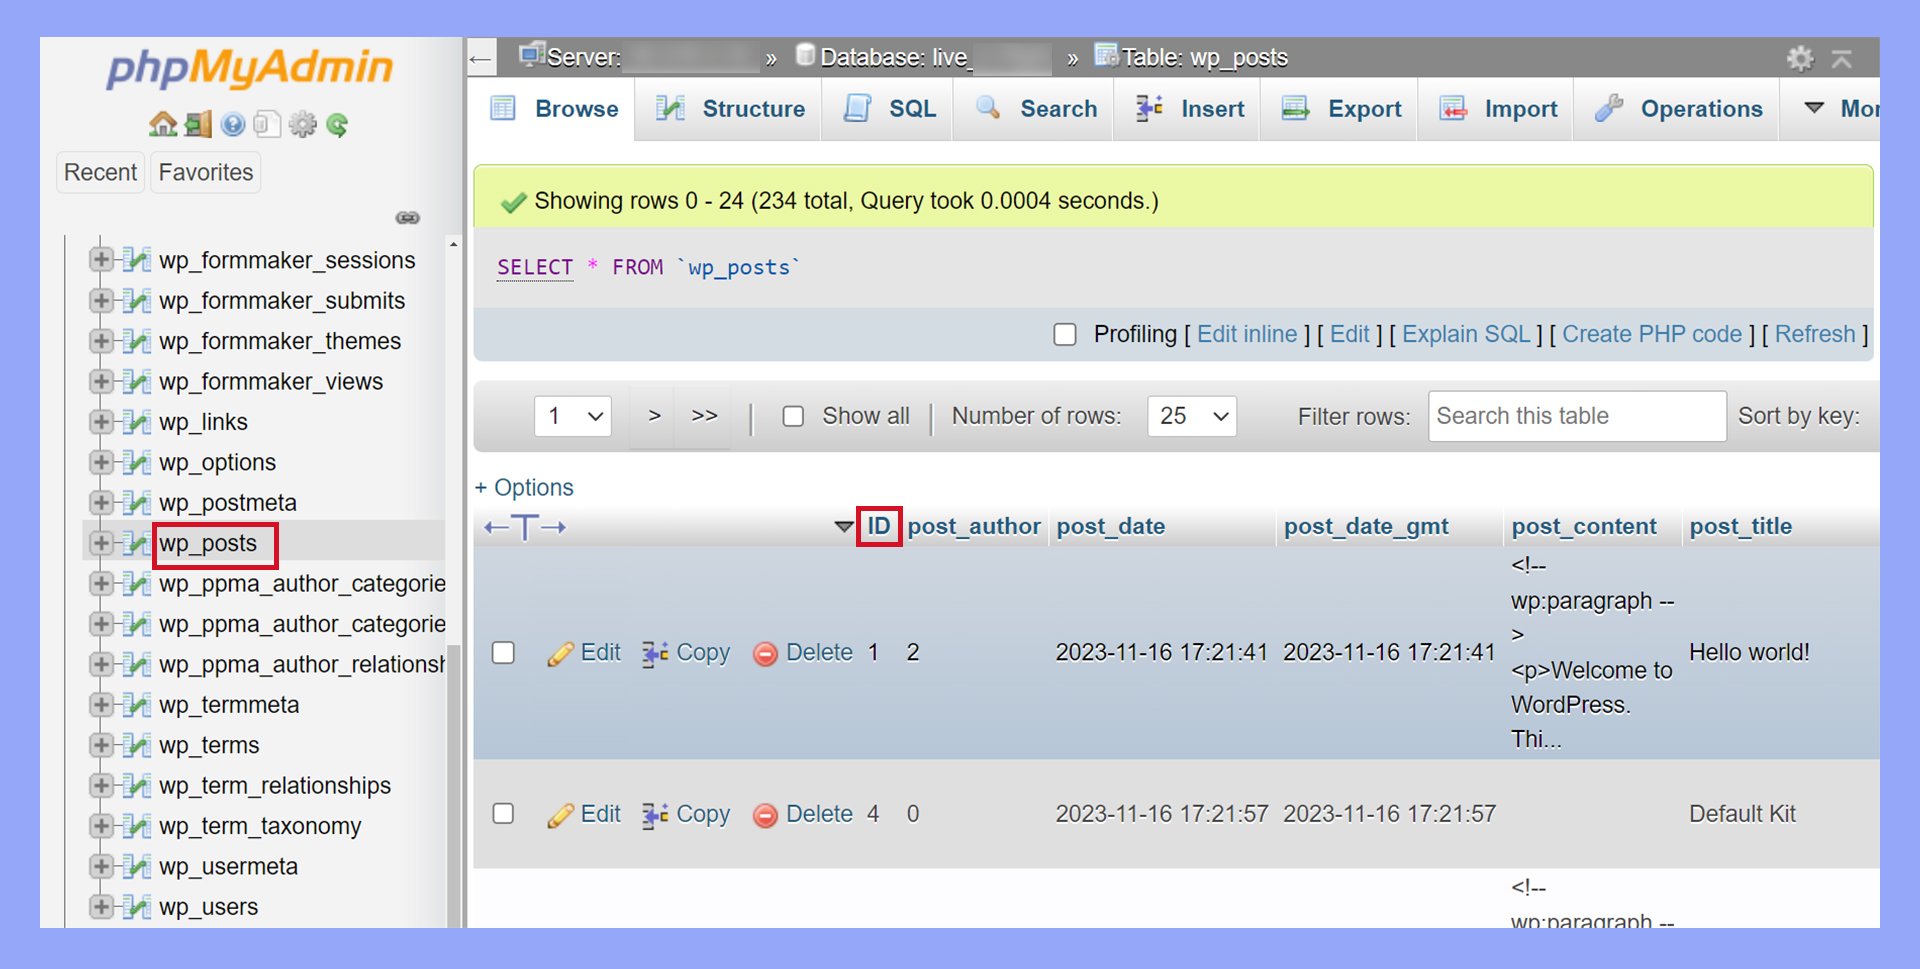The image size is (1920, 969).
Task: Click the pencil Edit icon for row 4
Action: [x=560, y=816]
